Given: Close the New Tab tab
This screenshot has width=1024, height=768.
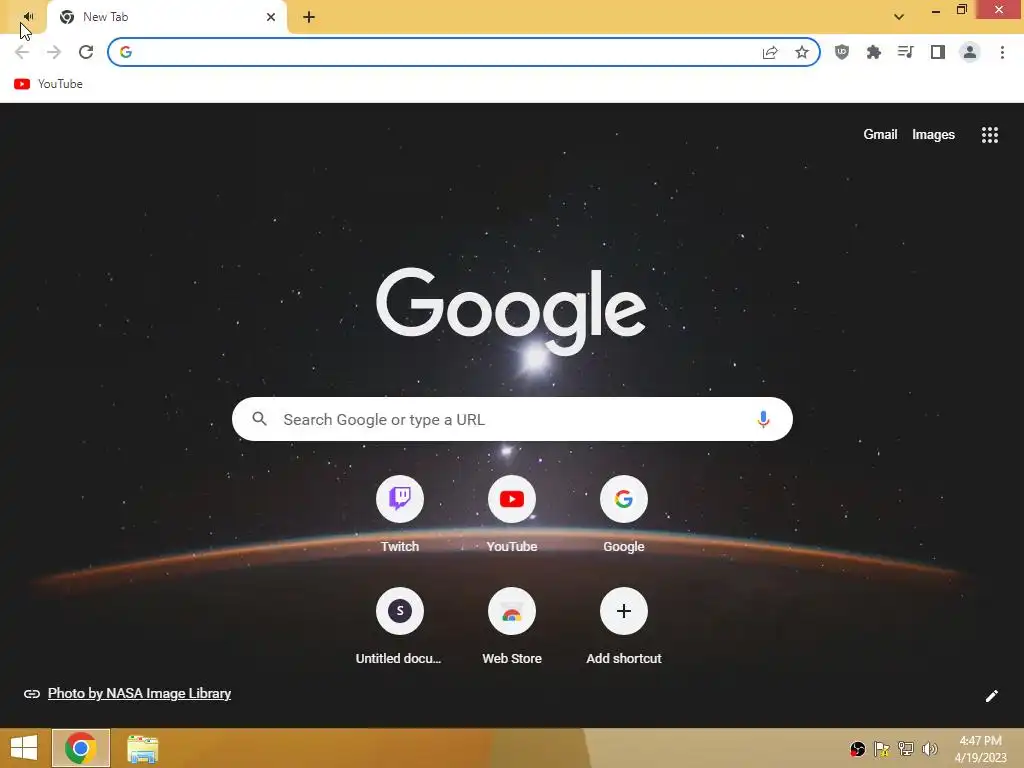Looking at the screenshot, I should coord(270,17).
